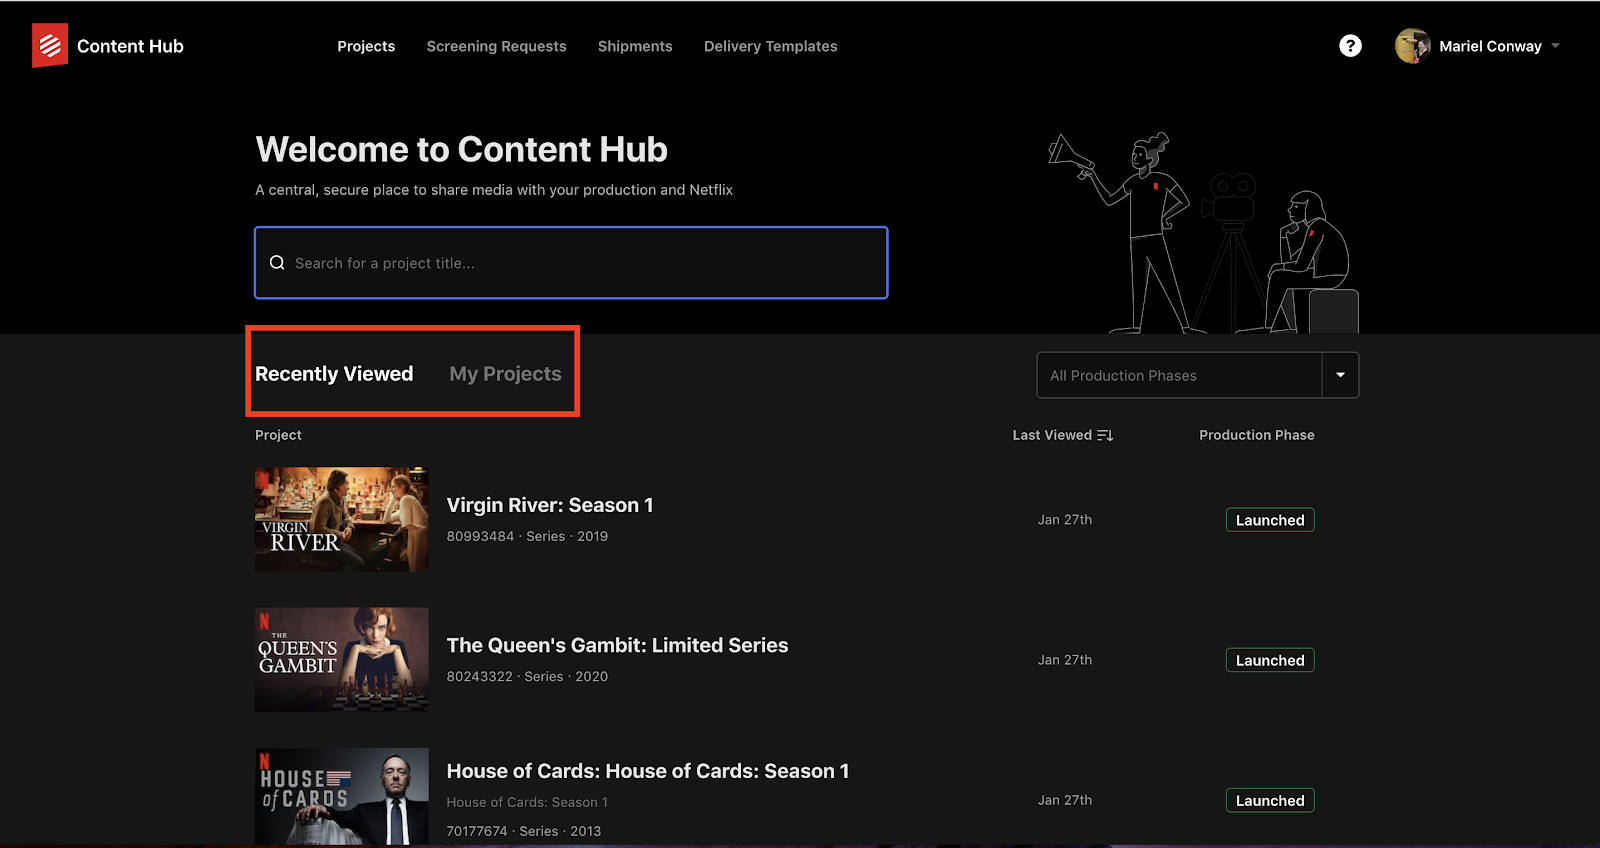
Task: Click Jan 27th date in House of Cards row
Action: [x=1065, y=800]
